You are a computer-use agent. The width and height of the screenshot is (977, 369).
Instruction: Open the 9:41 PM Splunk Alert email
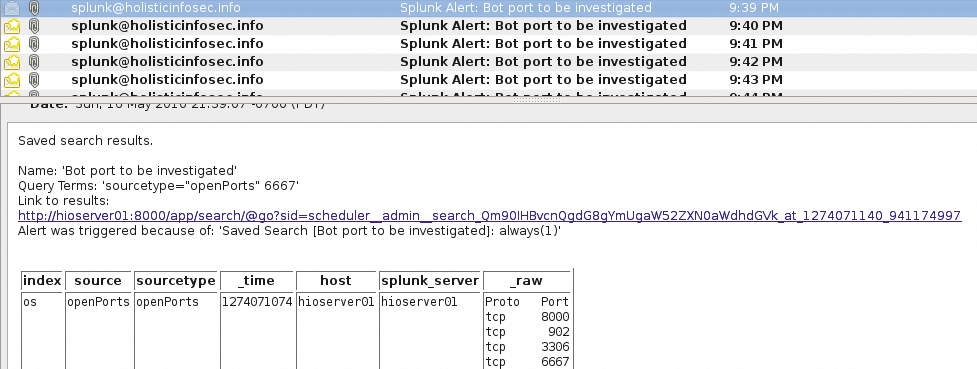488,44
